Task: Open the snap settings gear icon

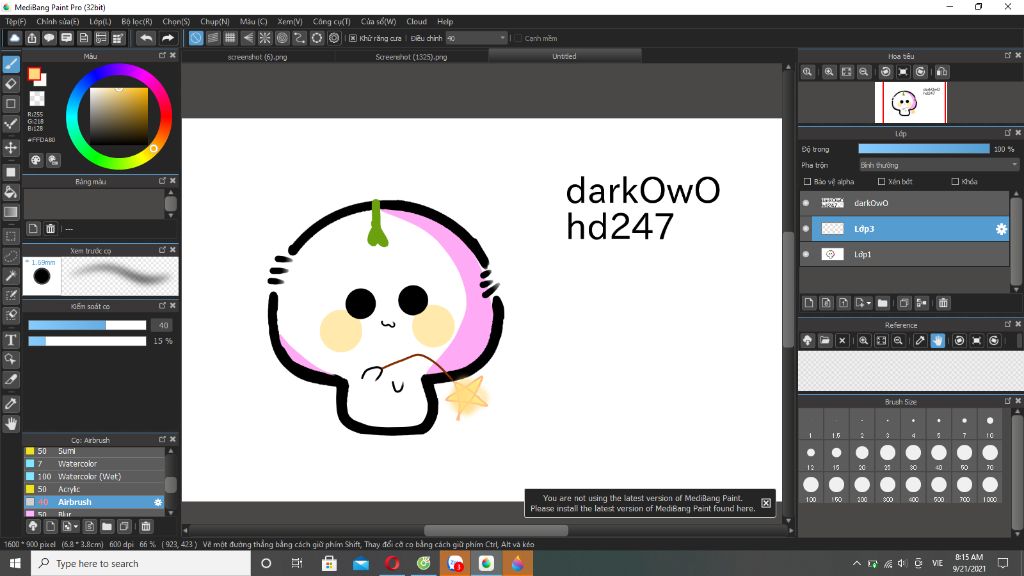Action: click(x=334, y=39)
